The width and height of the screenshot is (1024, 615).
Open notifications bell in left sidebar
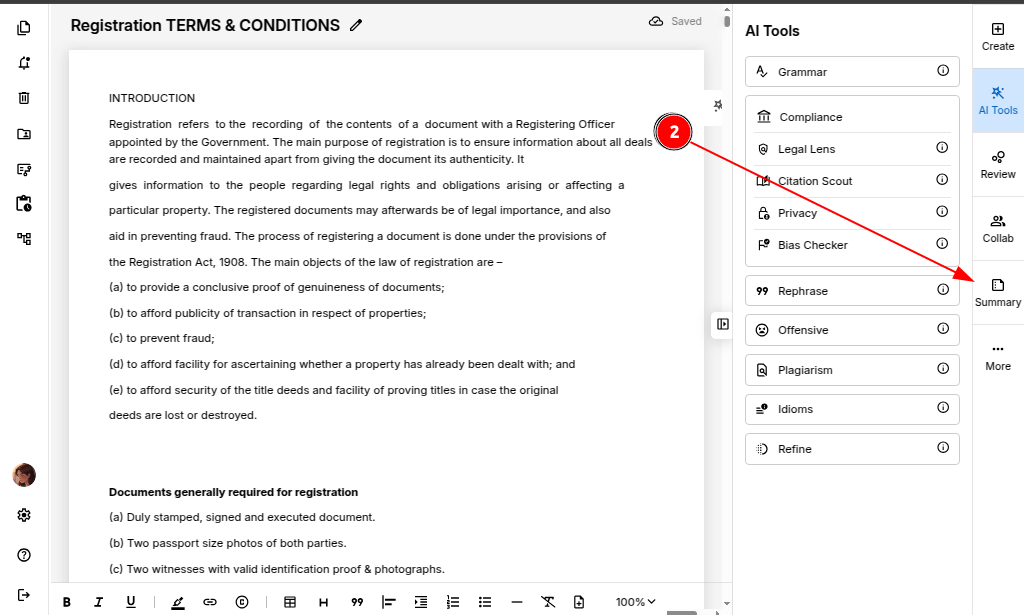(24, 62)
